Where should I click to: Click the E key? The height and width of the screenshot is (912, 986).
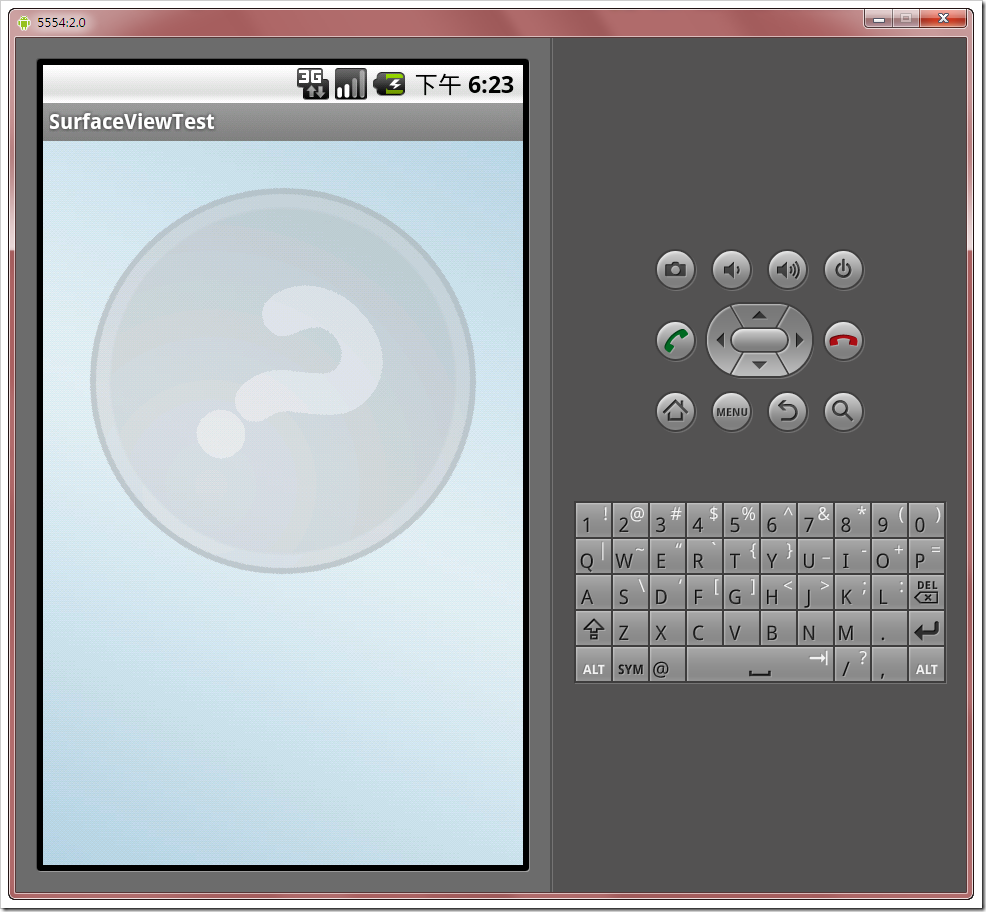[667, 556]
